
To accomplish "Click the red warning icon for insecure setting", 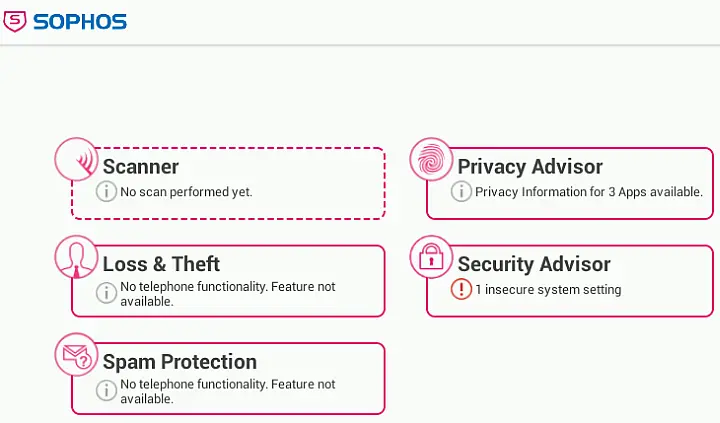I will (461, 289).
